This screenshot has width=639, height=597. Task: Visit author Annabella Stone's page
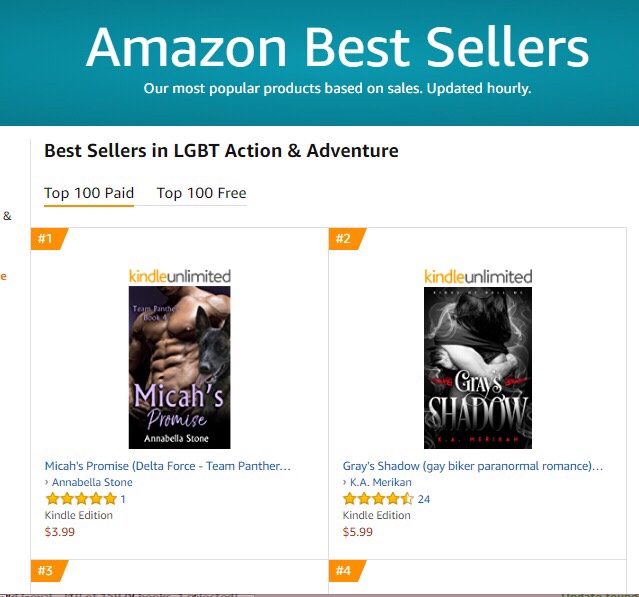click(92, 482)
